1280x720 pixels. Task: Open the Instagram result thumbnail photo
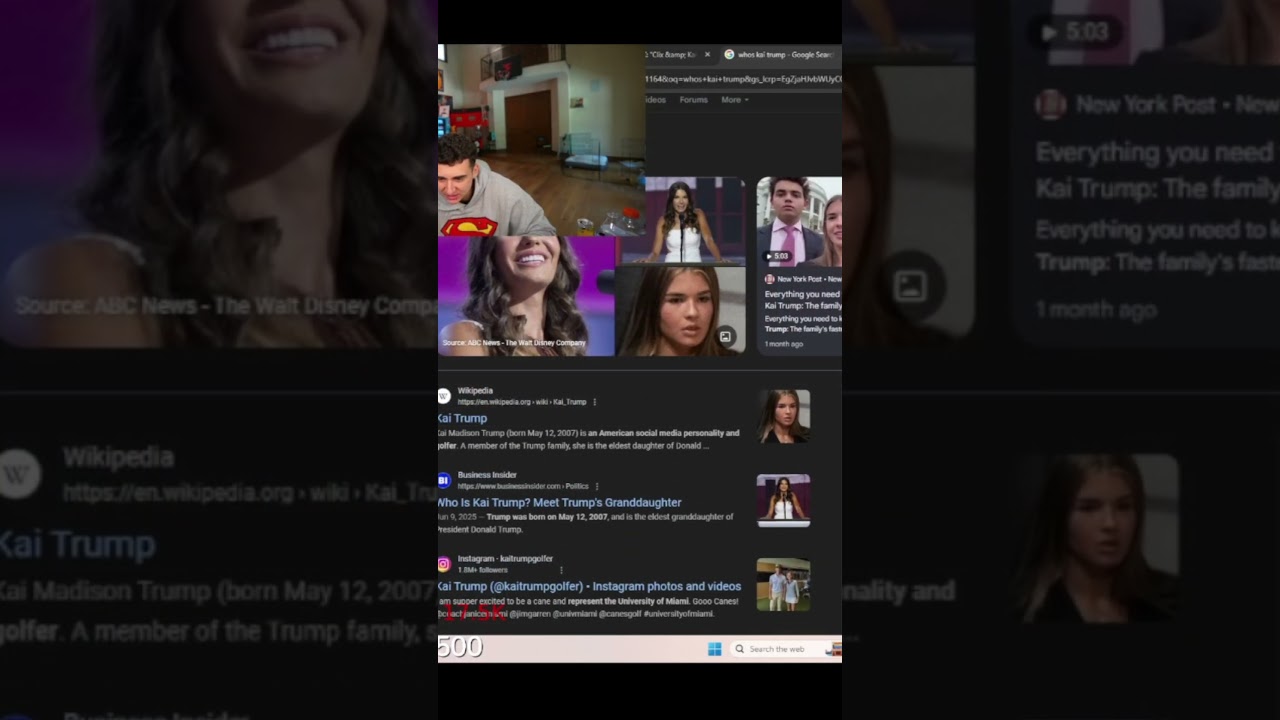(783, 584)
